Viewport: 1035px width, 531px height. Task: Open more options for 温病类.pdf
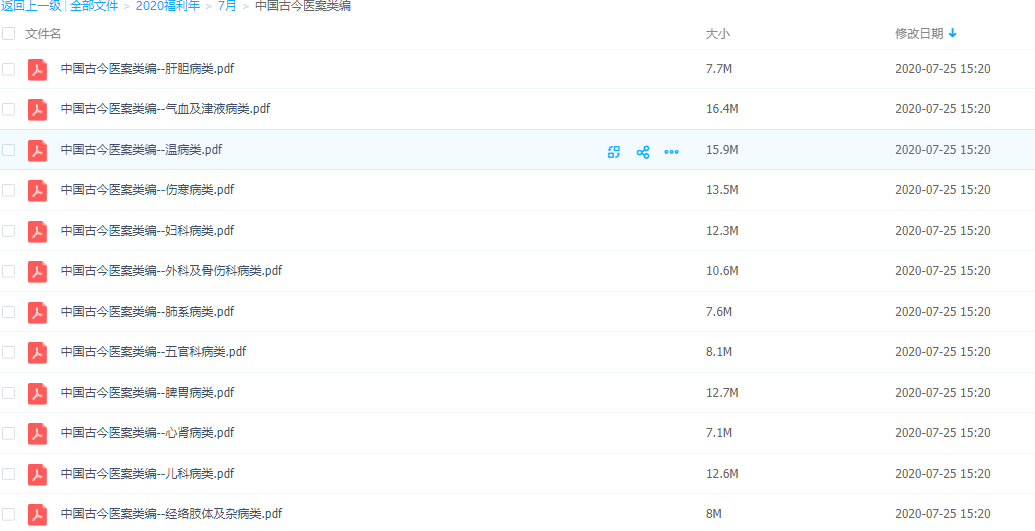click(x=671, y=153)
